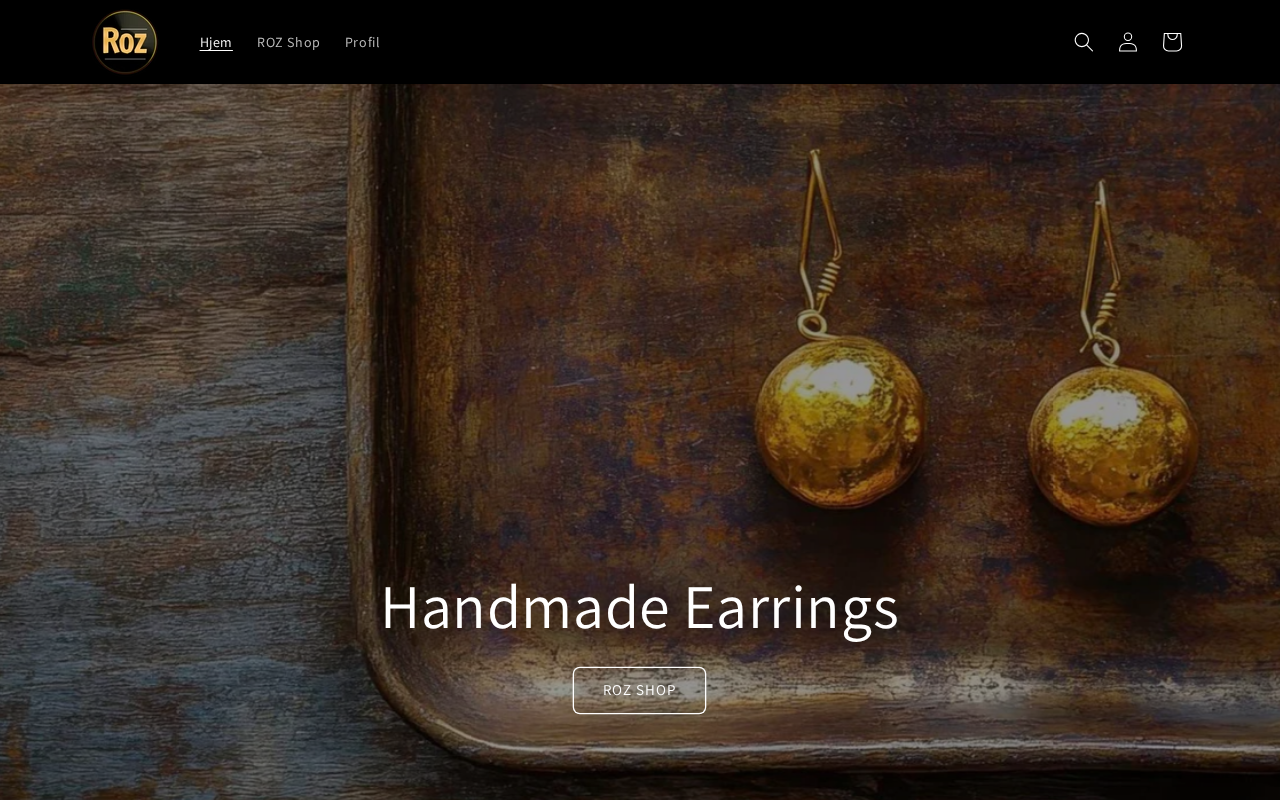Click the outlined ROZ SHOP button
The height and width of the screenshot is (800, 1280).
pos(639,690)
